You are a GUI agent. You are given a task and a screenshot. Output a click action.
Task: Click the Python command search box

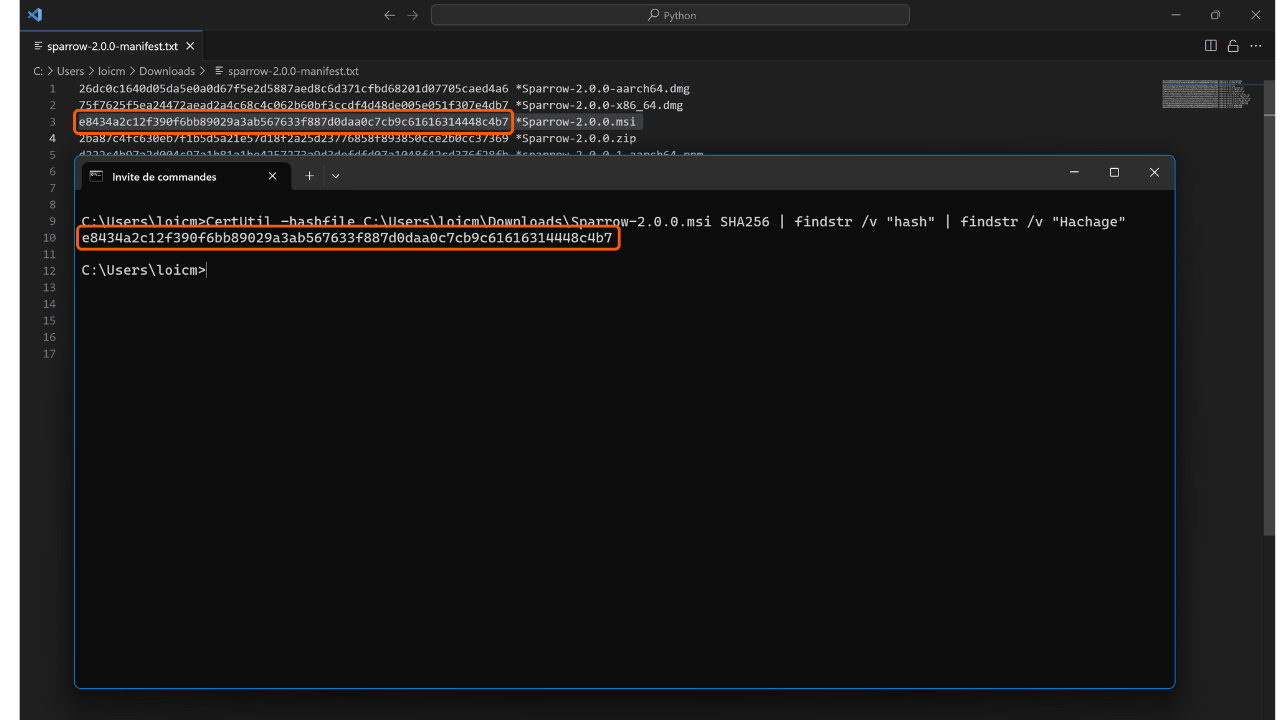(670, 15)
